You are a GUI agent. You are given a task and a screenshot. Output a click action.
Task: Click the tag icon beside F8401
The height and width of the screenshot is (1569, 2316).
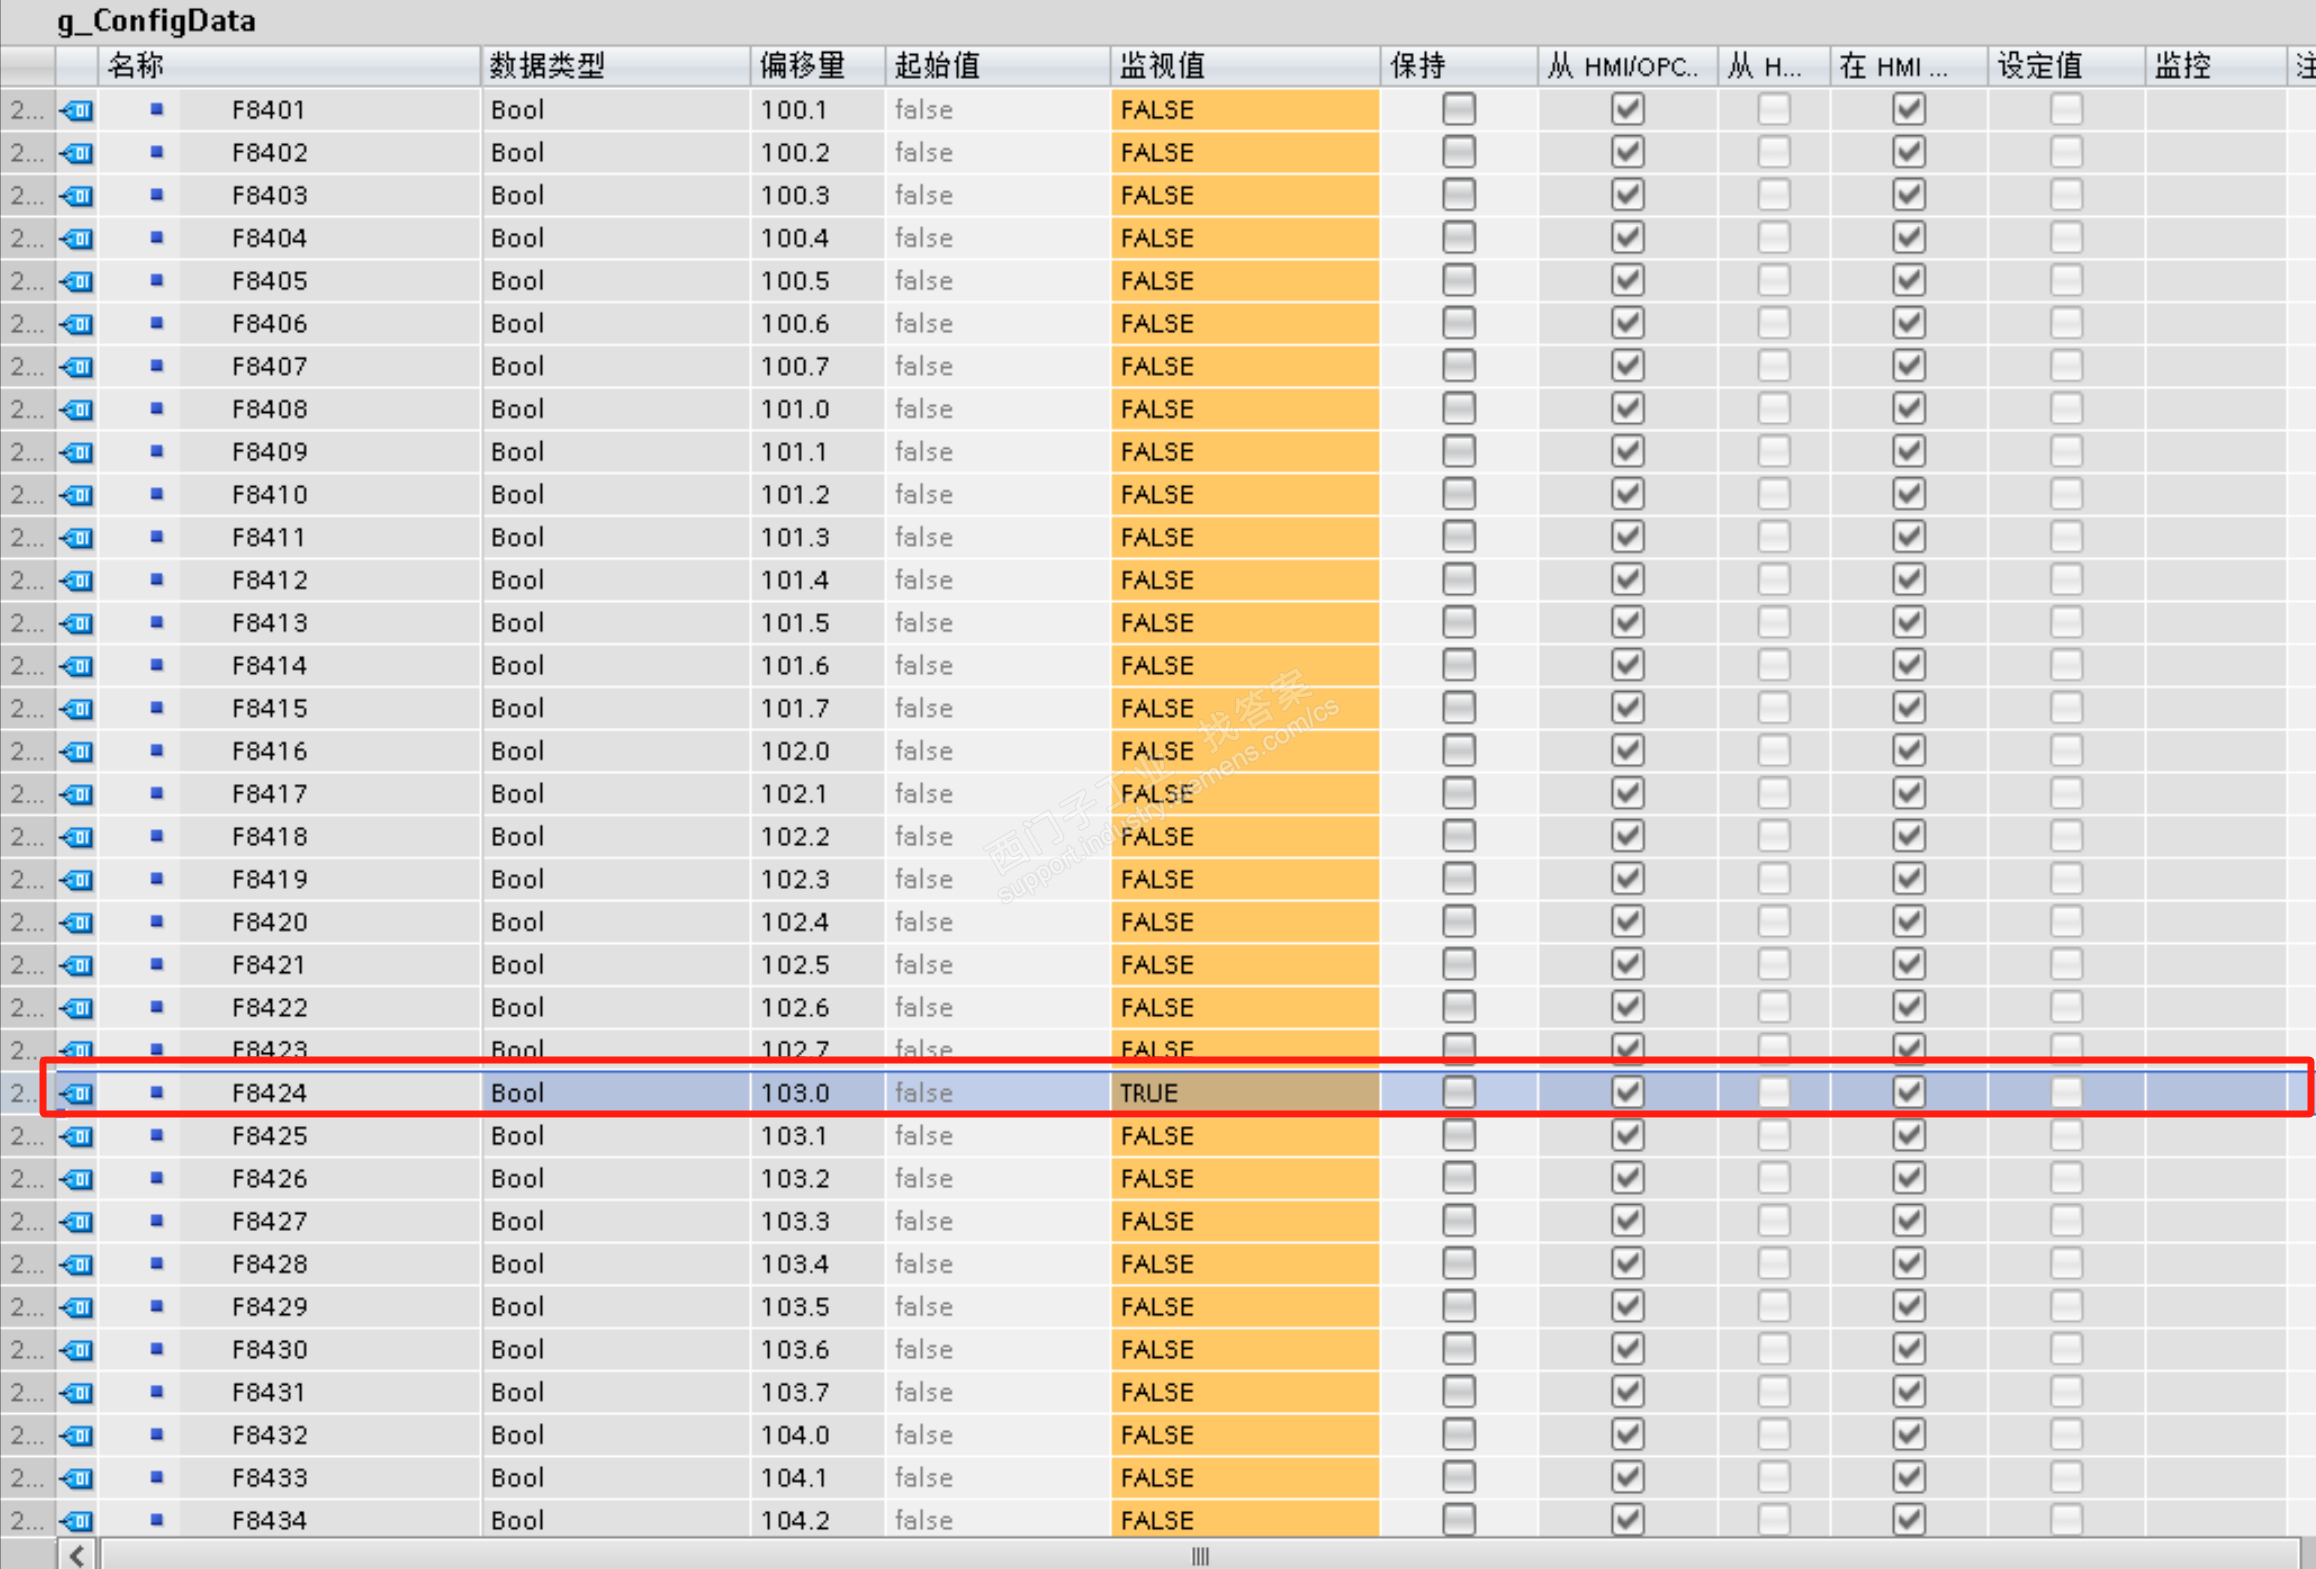coord(77,110)
